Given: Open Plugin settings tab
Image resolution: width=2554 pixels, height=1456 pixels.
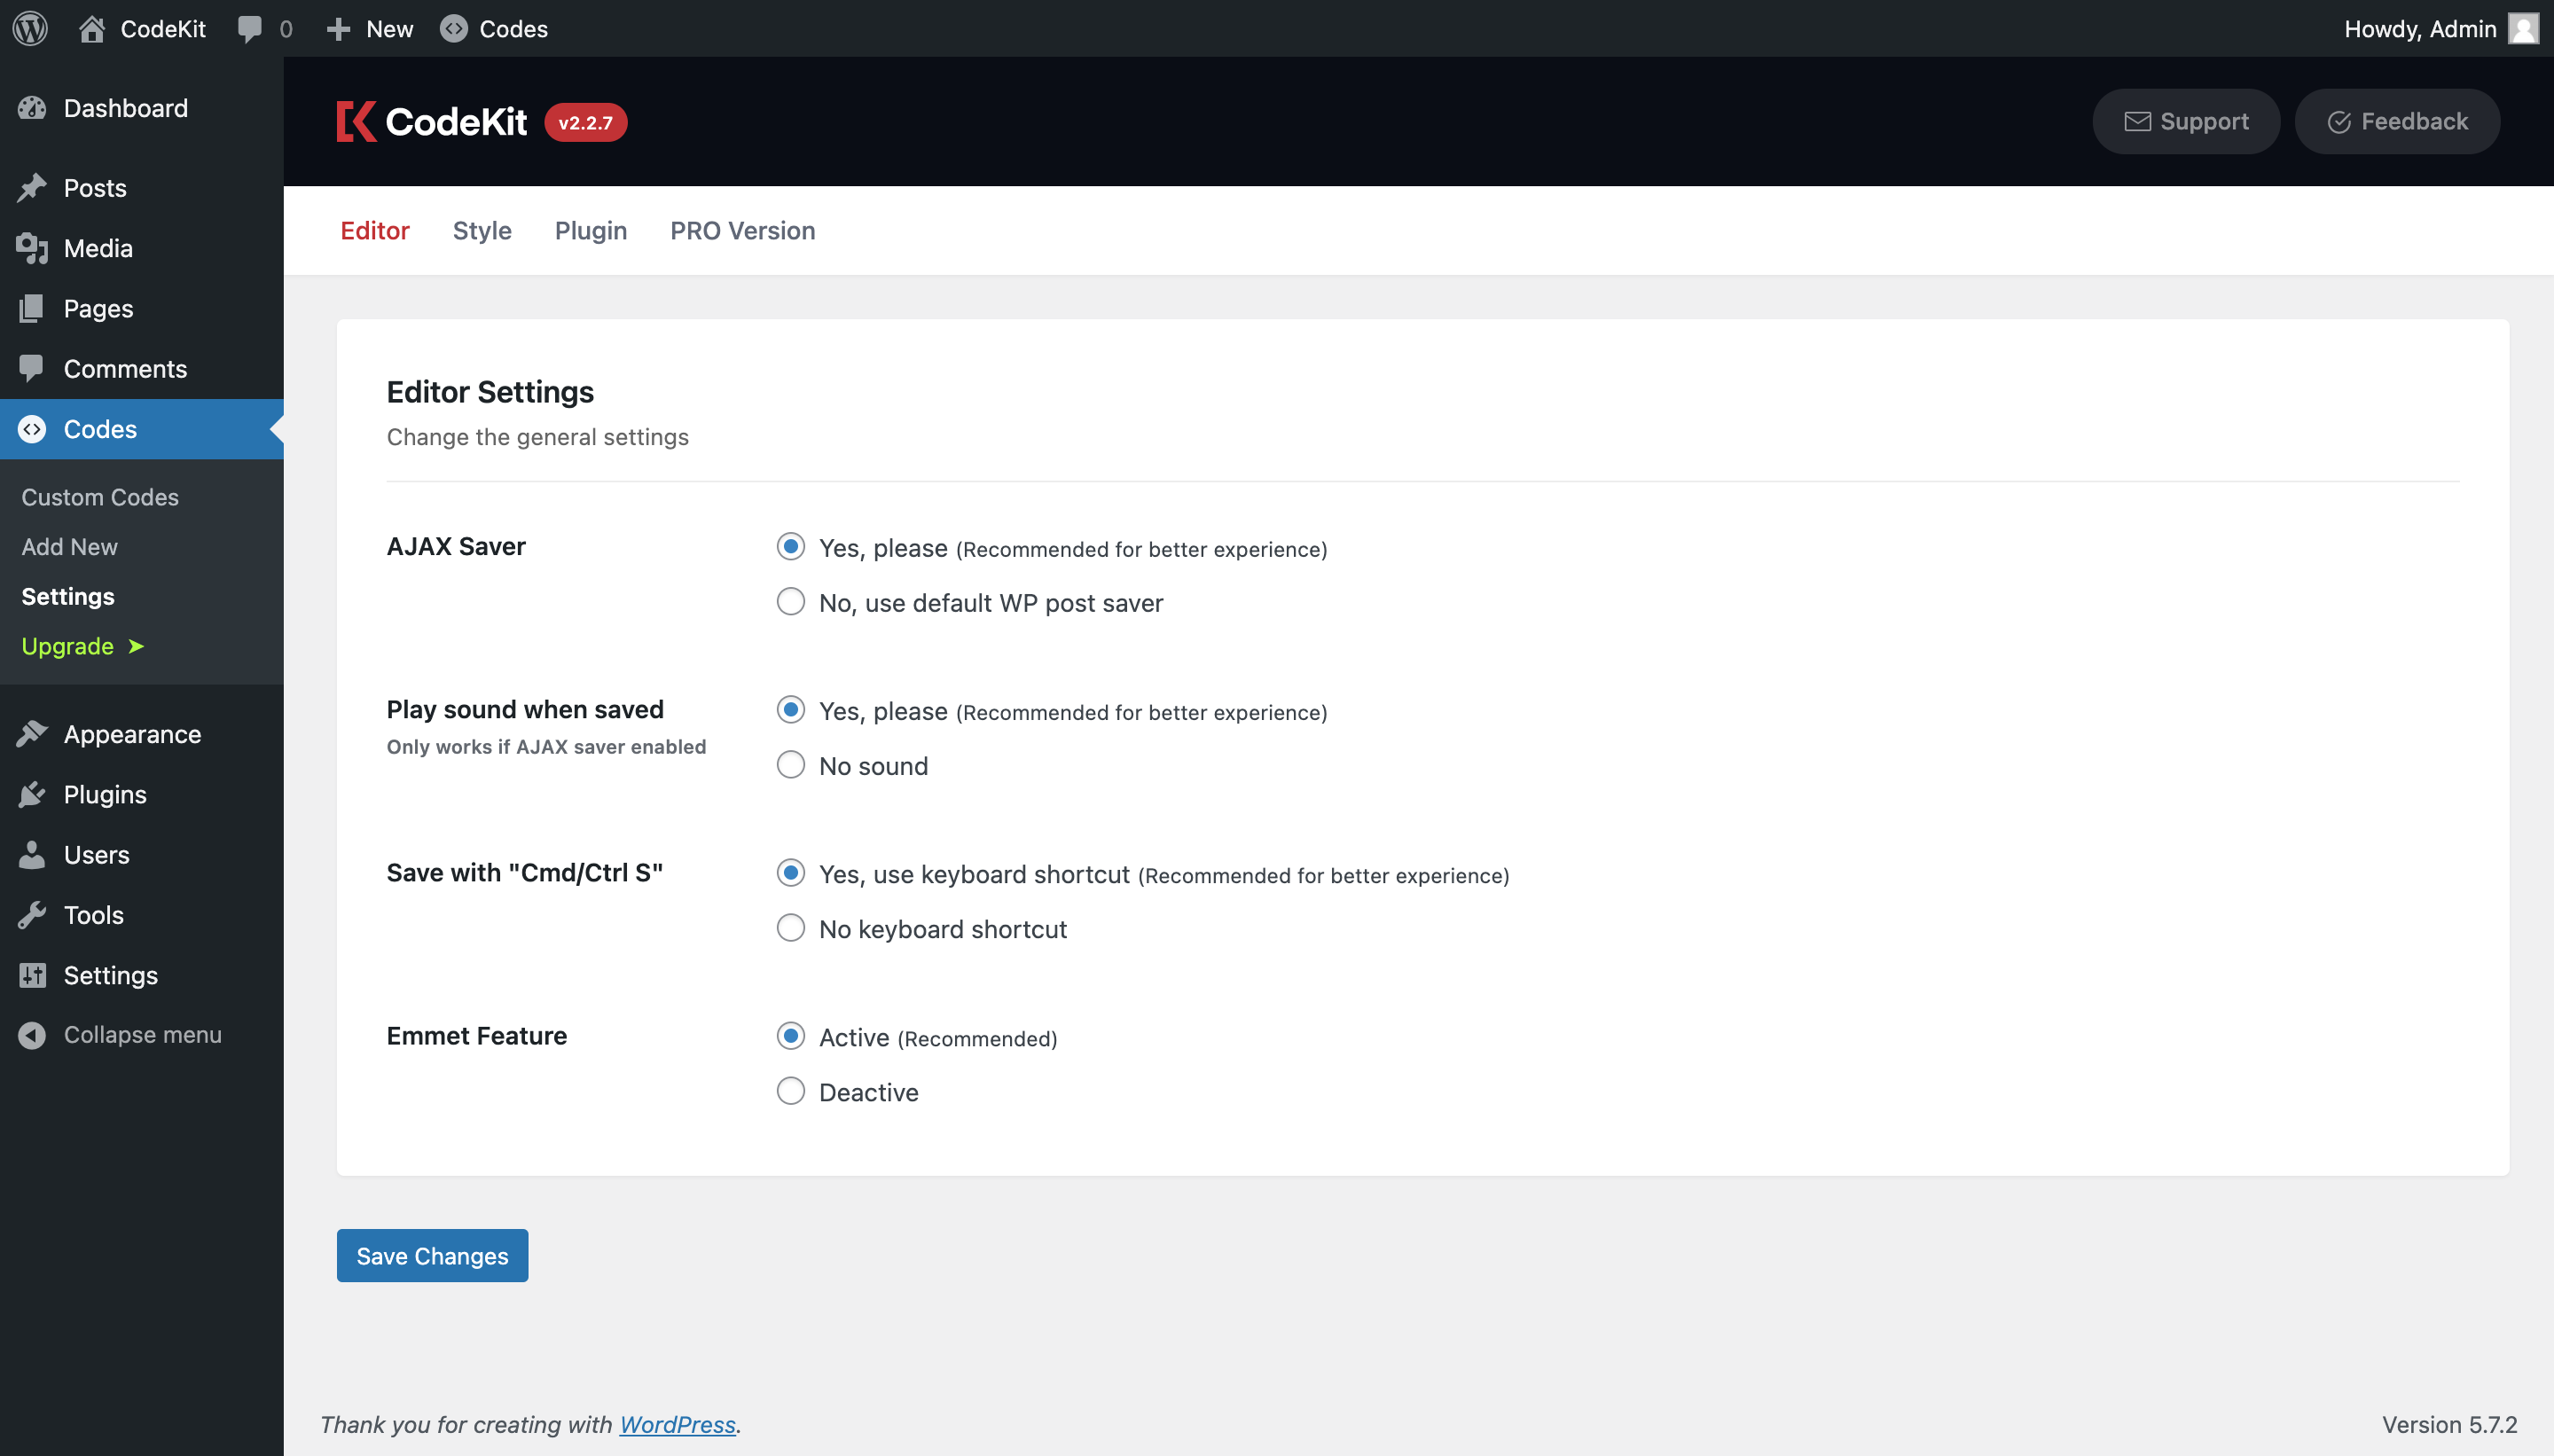Looking at the screenshot, I should [x=590, y=230].
